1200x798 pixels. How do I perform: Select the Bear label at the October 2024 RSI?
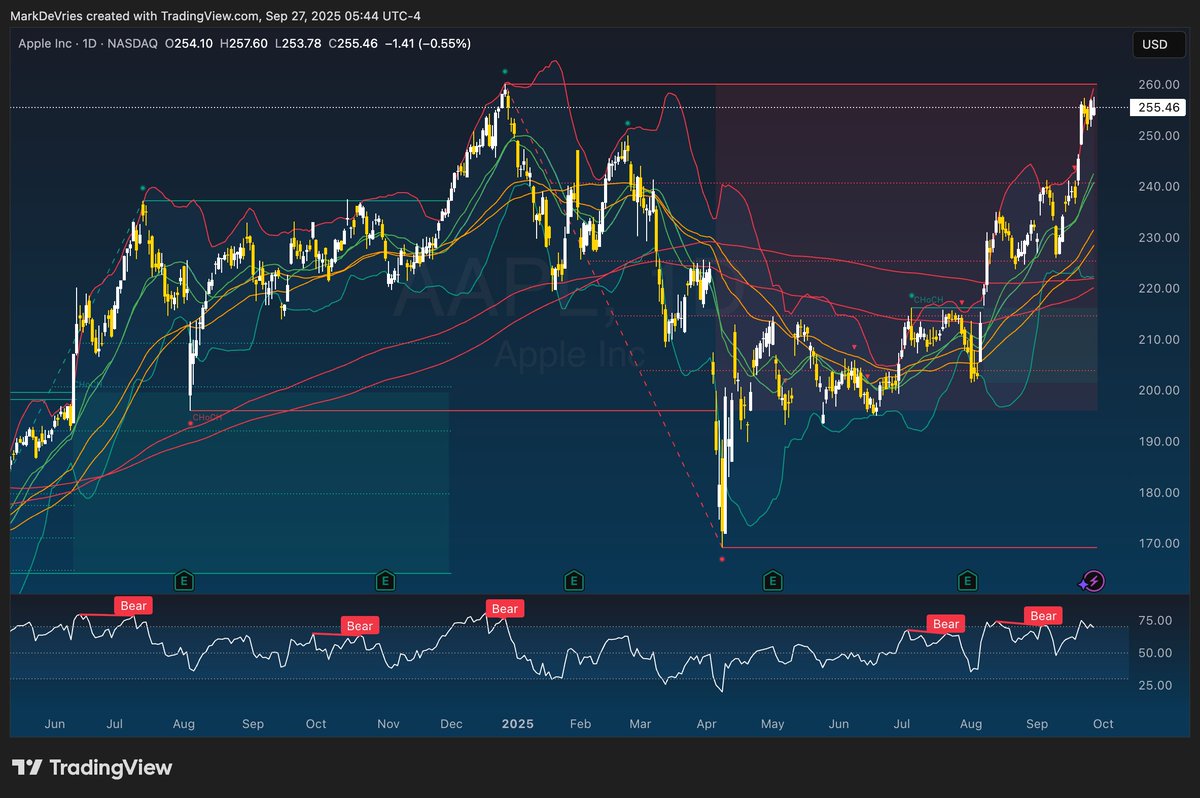coord(359,626)
